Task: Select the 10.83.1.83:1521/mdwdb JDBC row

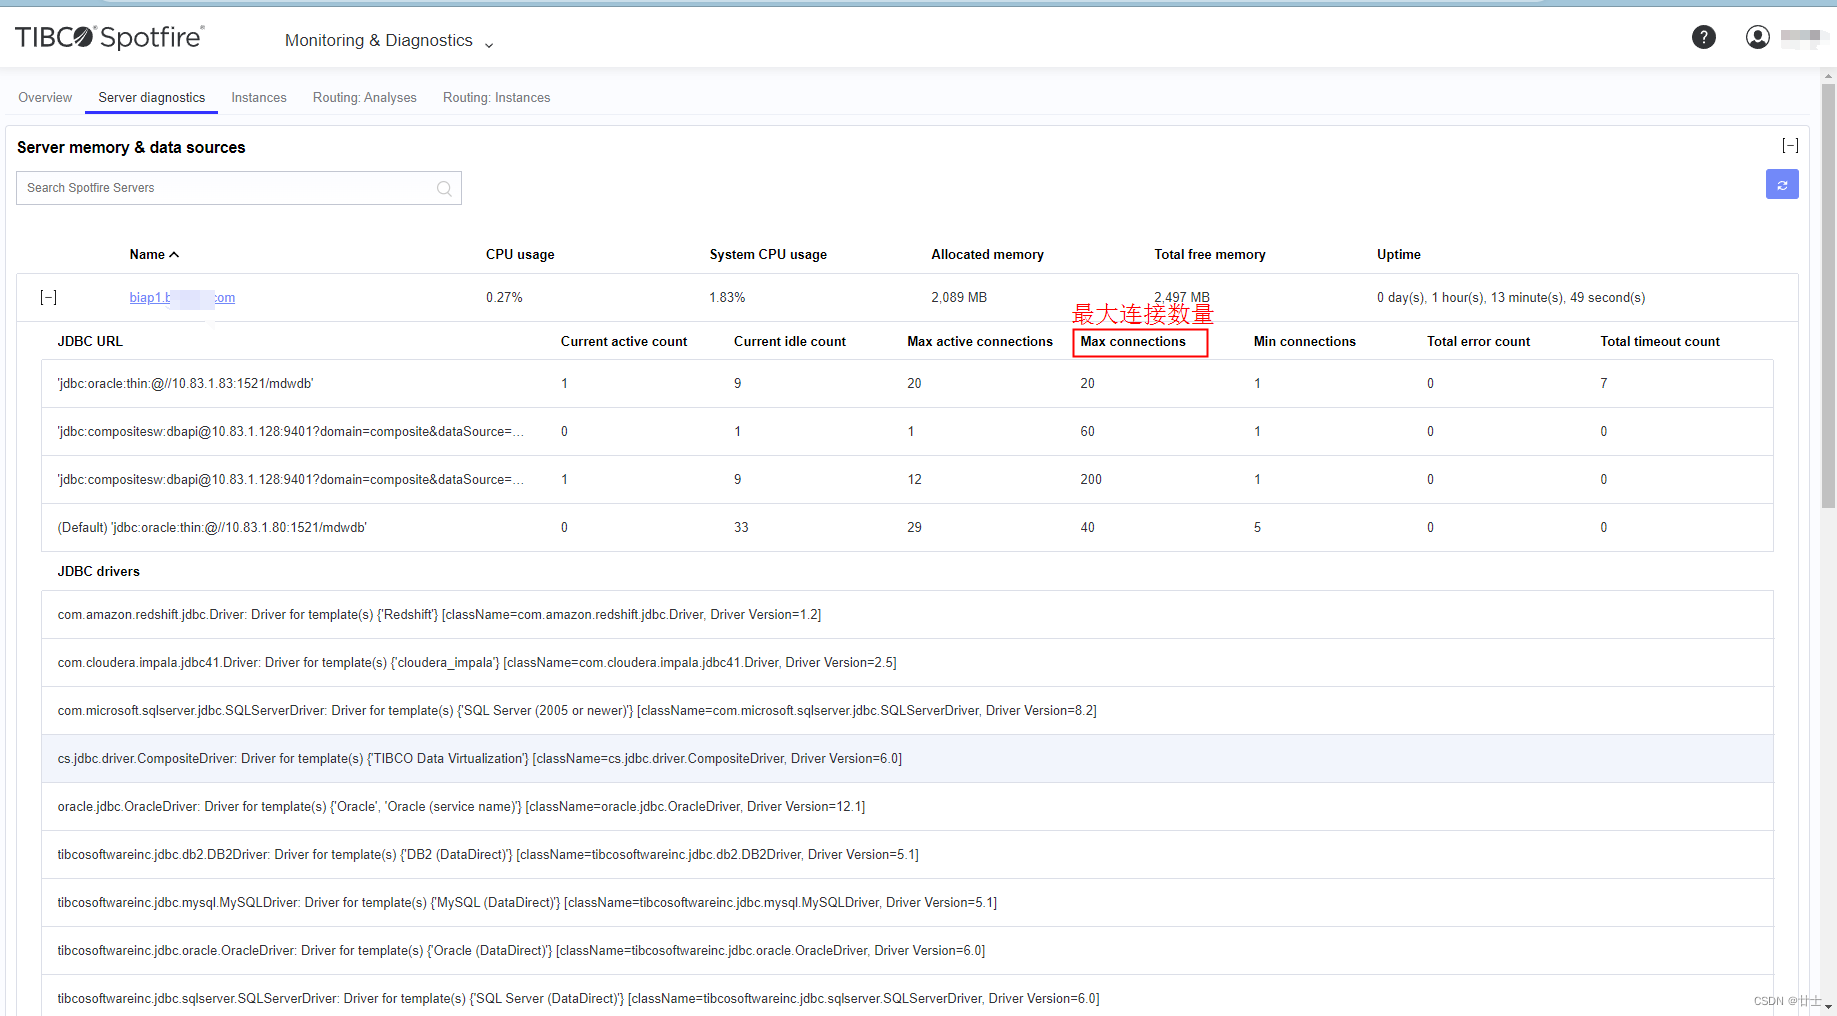Action: [907, 384]
